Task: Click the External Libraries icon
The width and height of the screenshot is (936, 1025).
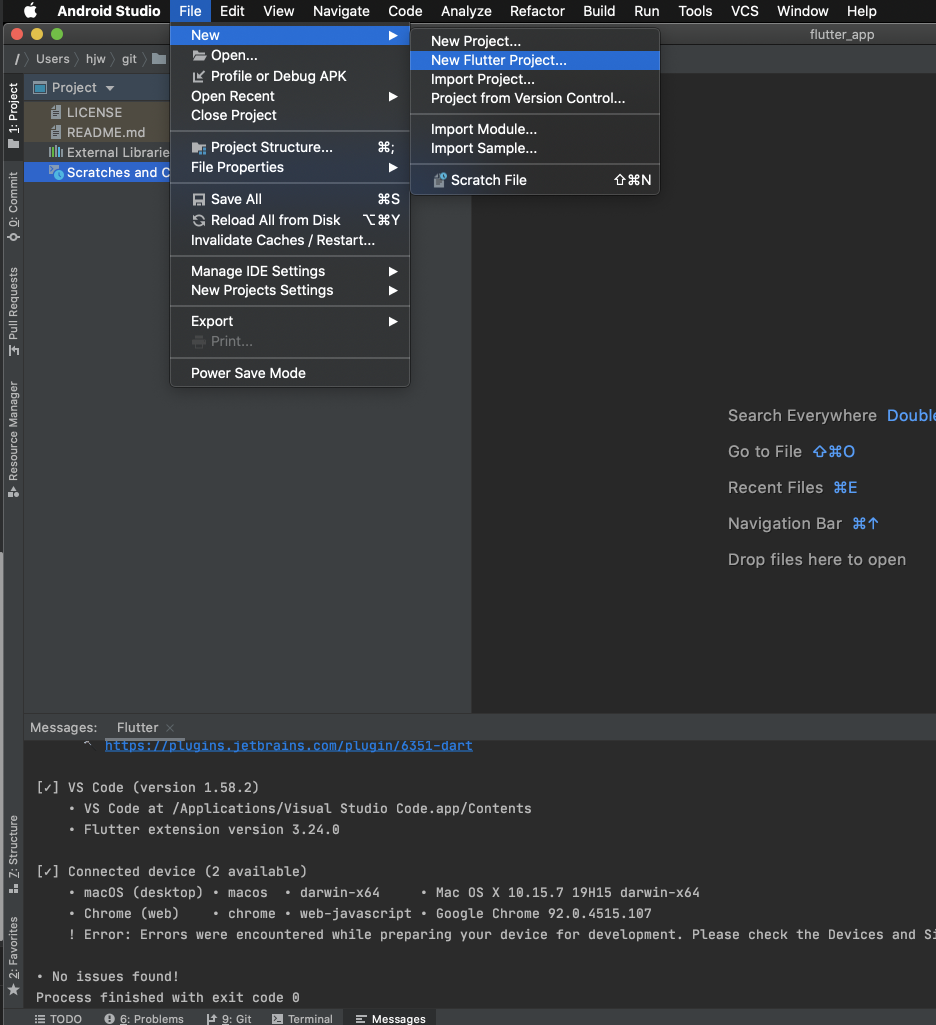Action: pyautogui.click(x=56, y=152)
